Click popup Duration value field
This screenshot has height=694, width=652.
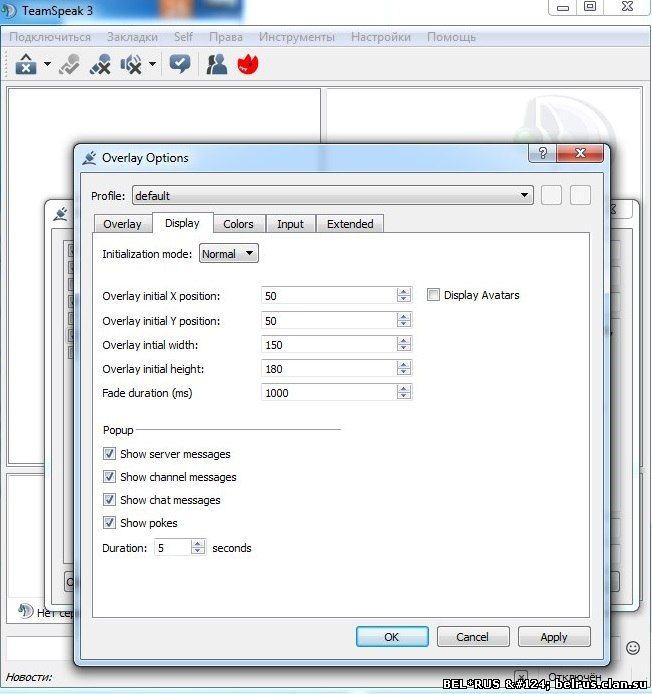pyautogui.click(x=173, y=548)
